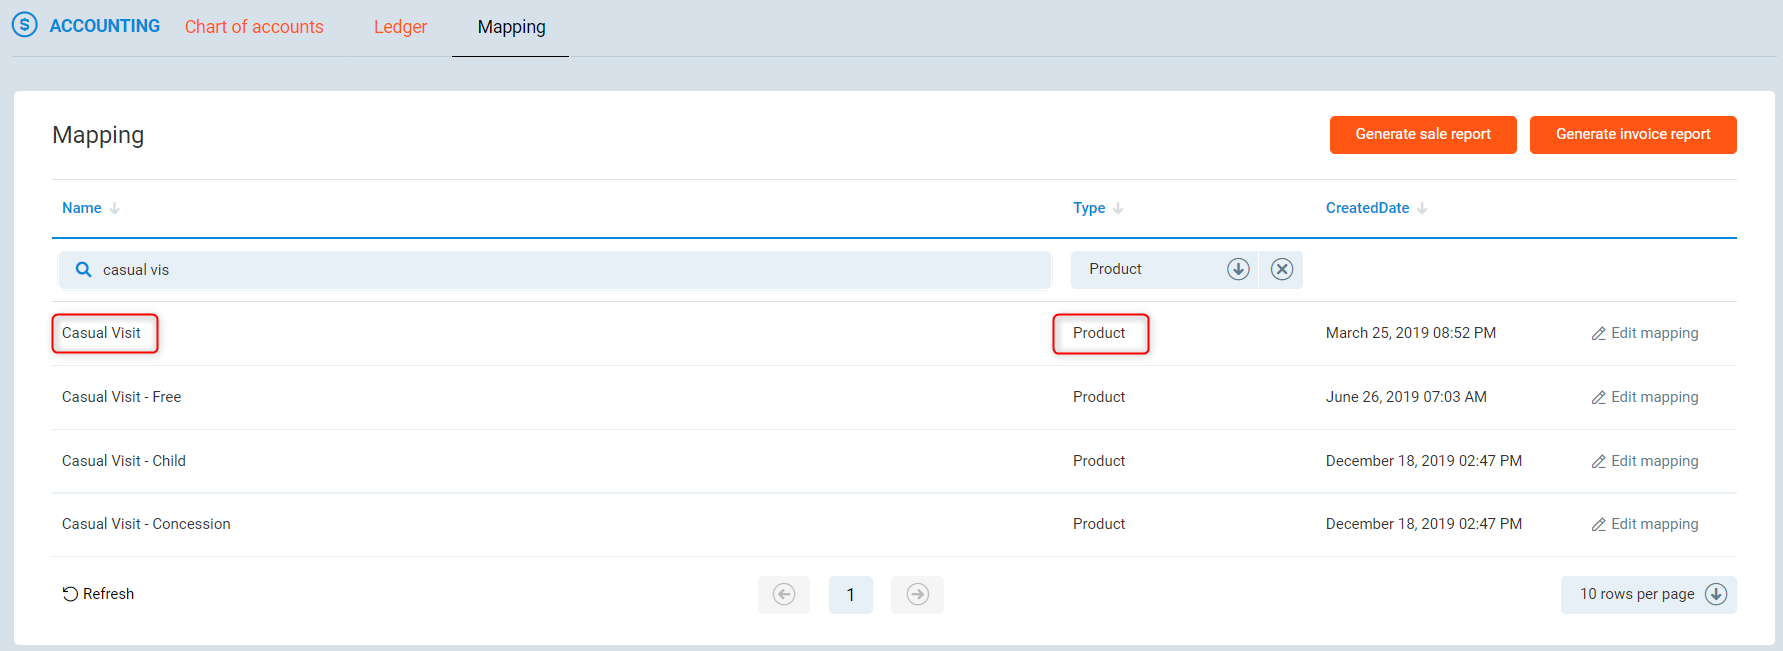
Task: Refresh the mapping table
Action: (x=98, y=594)
